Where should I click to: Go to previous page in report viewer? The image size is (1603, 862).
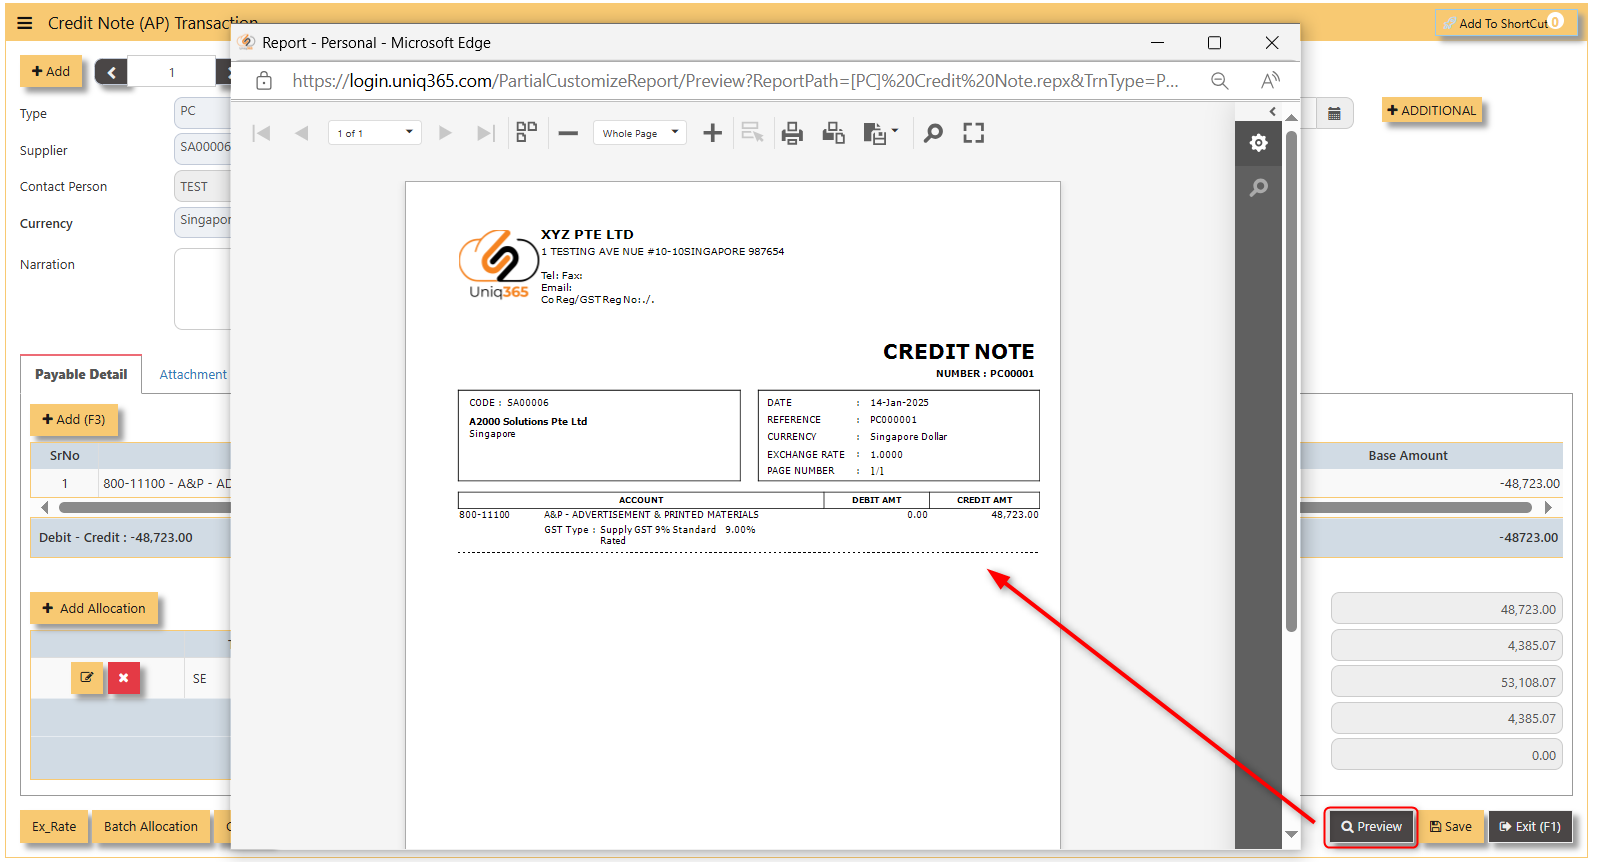click(301, 133)
